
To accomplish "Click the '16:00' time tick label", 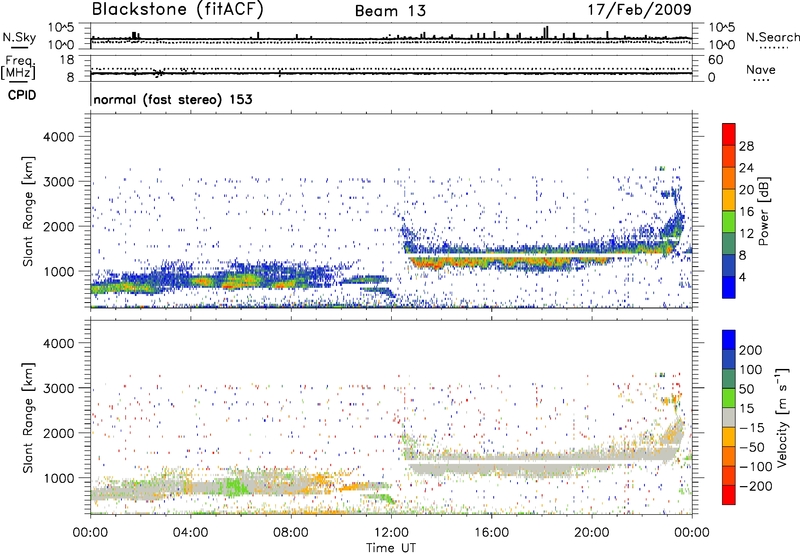I will (491, 533).
